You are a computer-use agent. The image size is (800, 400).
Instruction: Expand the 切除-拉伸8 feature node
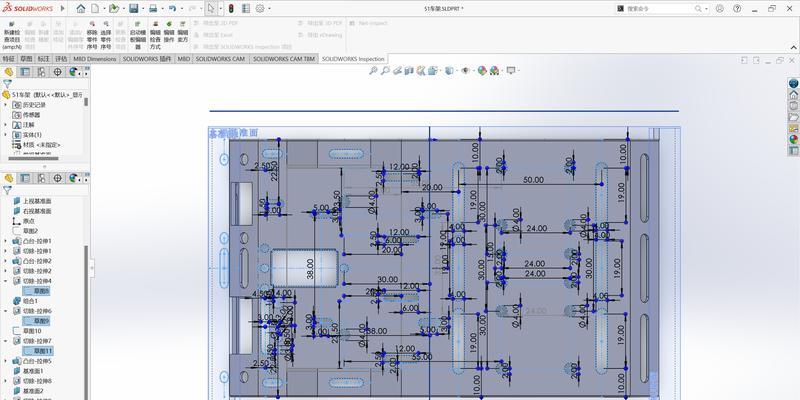[x=6, y=381]
